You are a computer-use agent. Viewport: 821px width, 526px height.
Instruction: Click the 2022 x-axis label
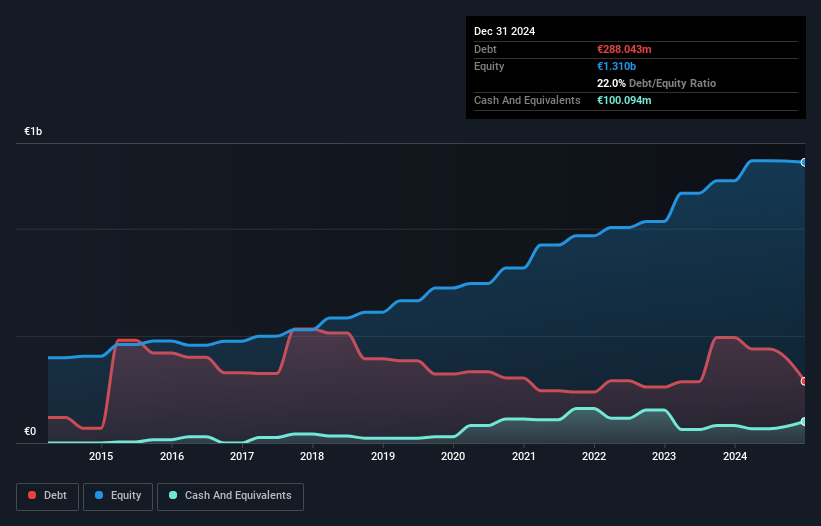(594, 456)
